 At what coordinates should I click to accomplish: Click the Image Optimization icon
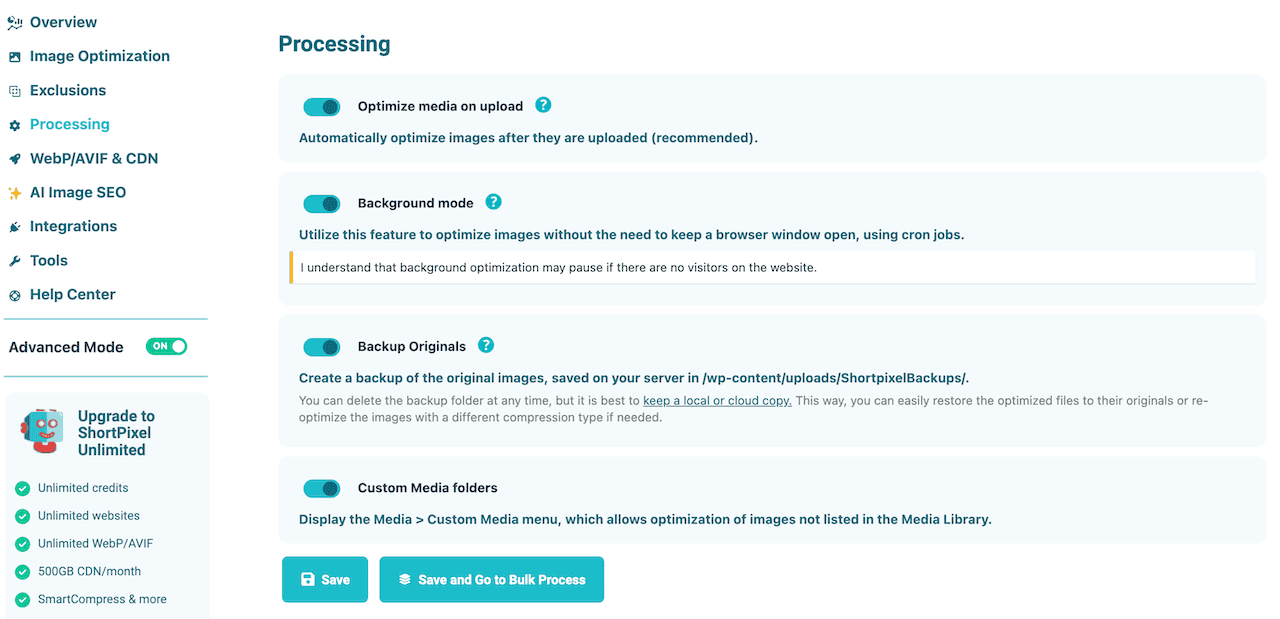click(15, 56)
